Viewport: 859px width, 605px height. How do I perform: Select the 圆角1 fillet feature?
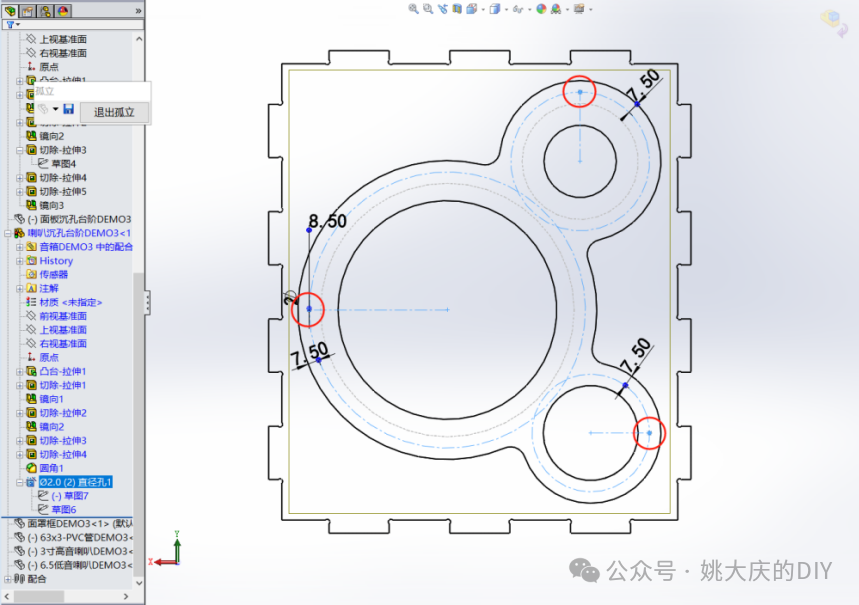coord(51,468)
